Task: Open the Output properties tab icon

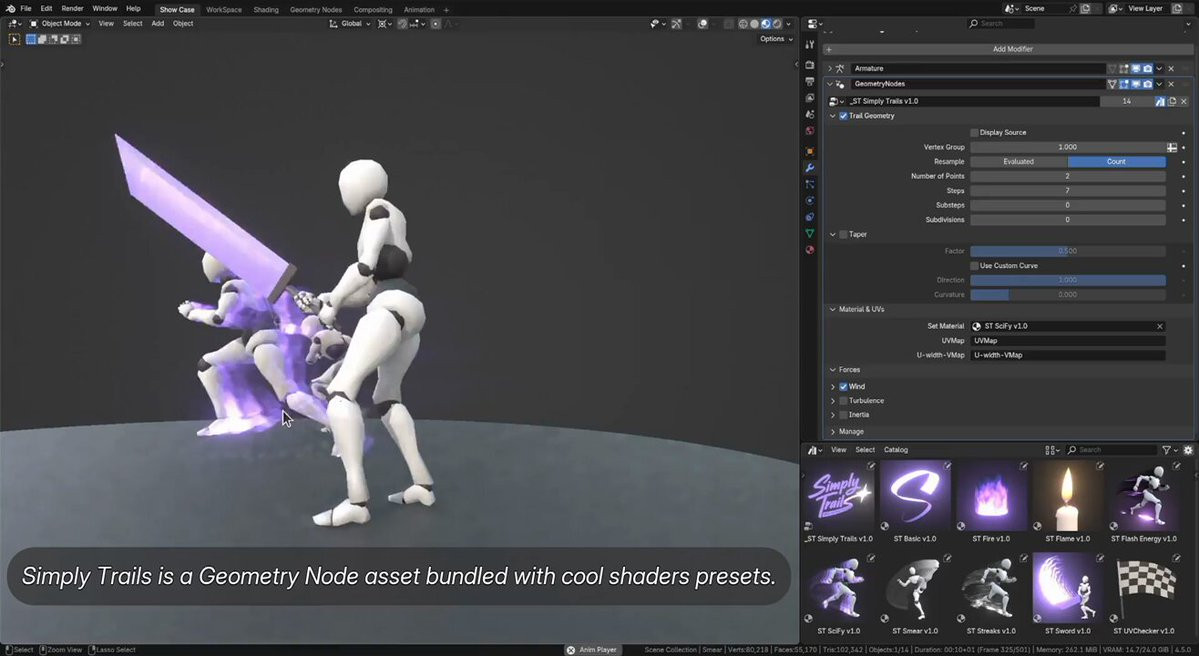Action: pos(810,82)
